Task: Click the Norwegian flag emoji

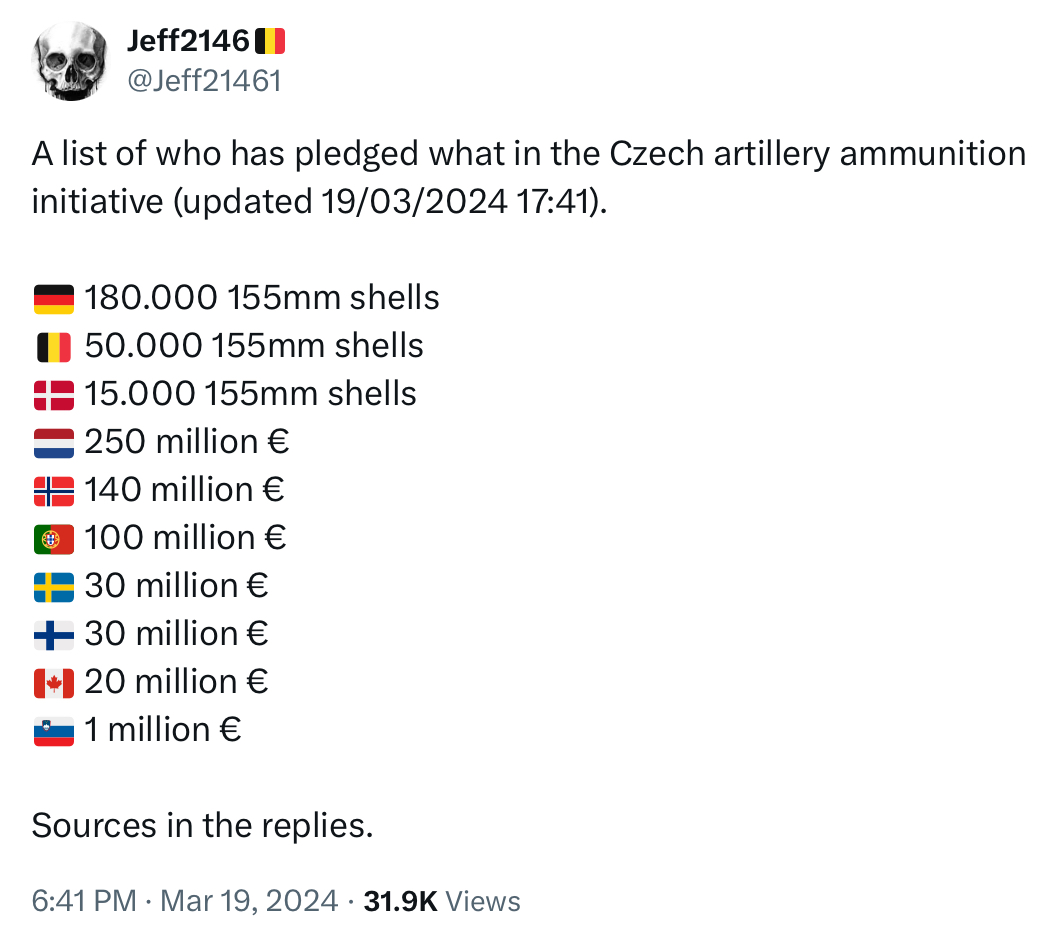Action: (54, 490)
